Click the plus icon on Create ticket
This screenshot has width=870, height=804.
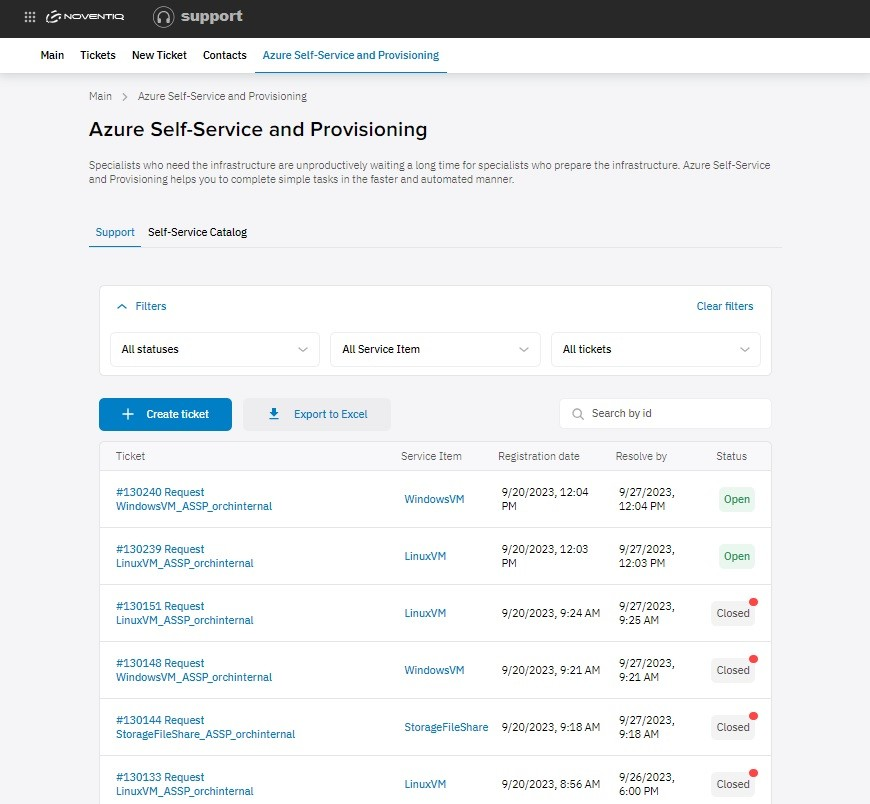pyautogui.click(x=127, y=414)
